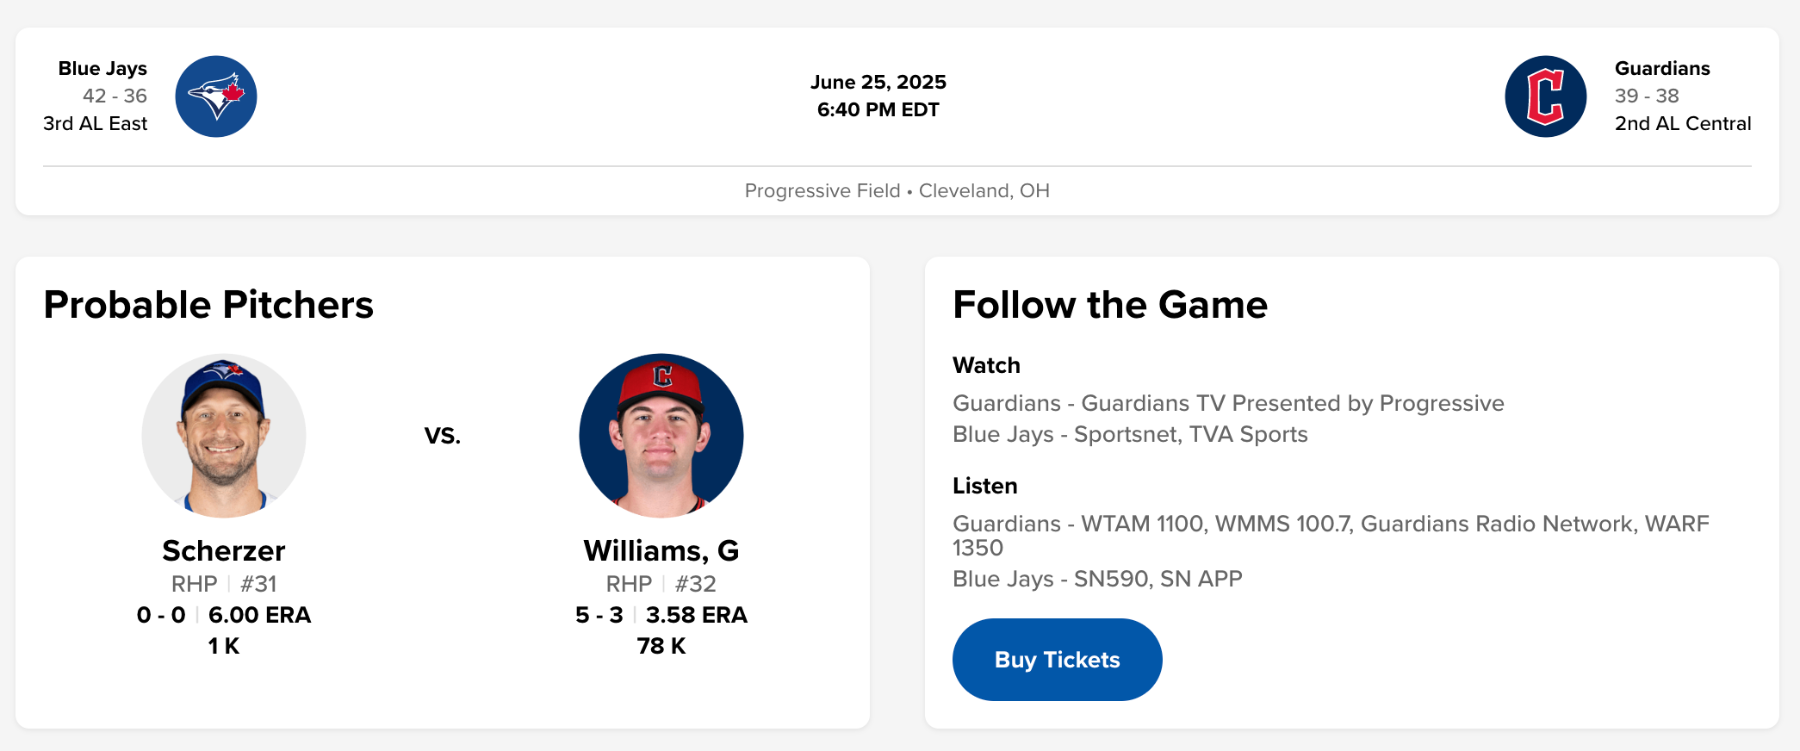Click the 6:40 PM EDT game time
Viewport: 1800px width, 751px height.
(878, 110)
